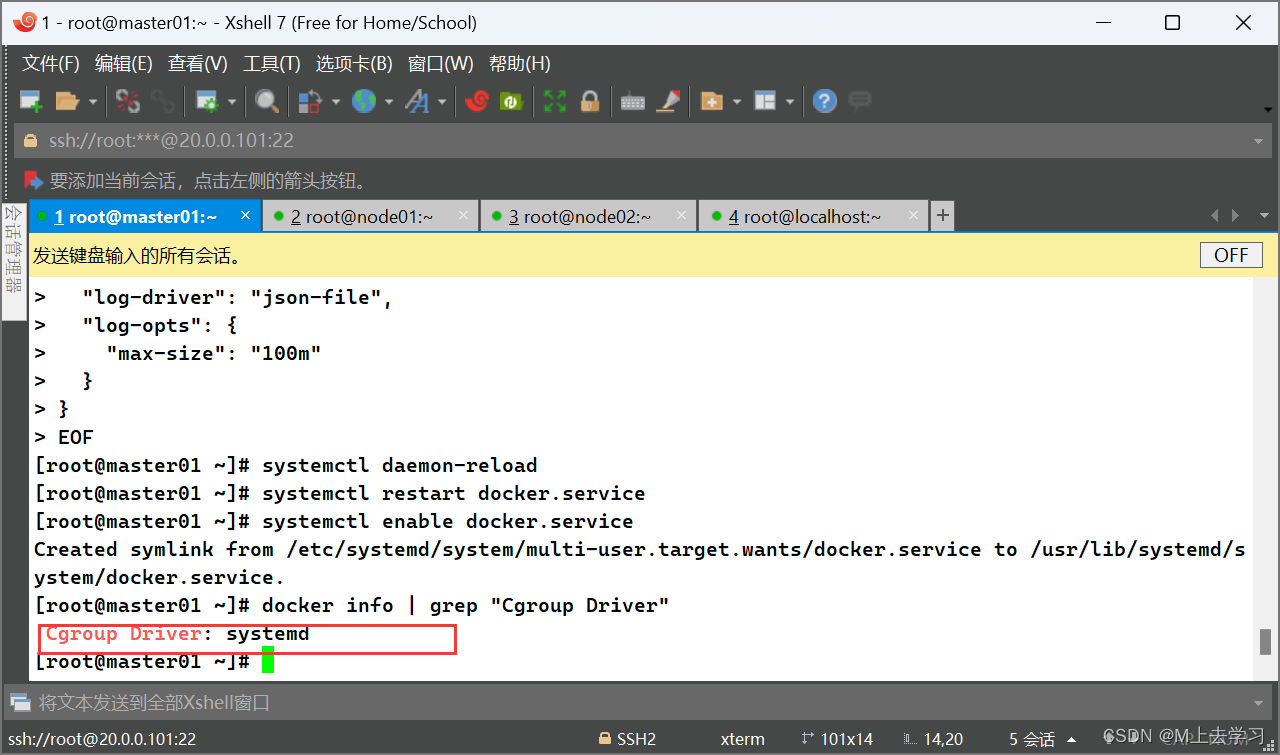1280x755 pixels.
Task: Click the terminal vertical scrollbar thumb
Action: click(1265, 641)
